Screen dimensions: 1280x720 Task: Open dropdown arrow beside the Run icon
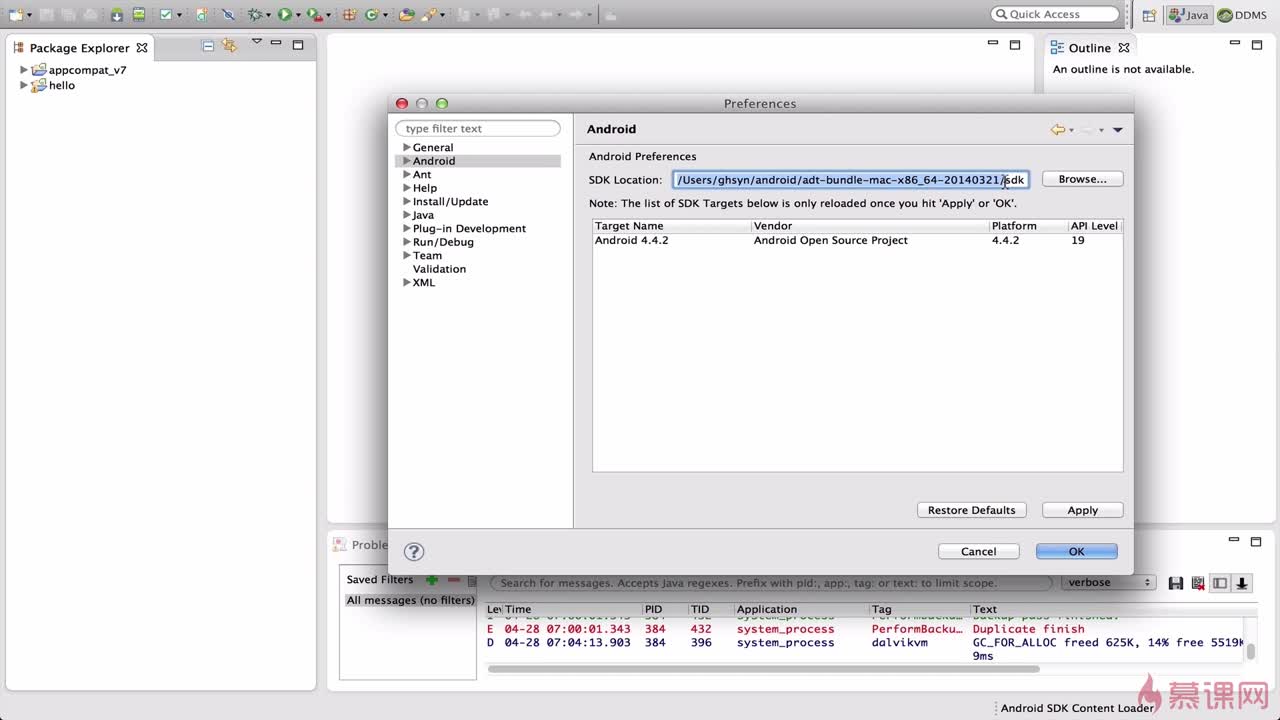[298, 16]
